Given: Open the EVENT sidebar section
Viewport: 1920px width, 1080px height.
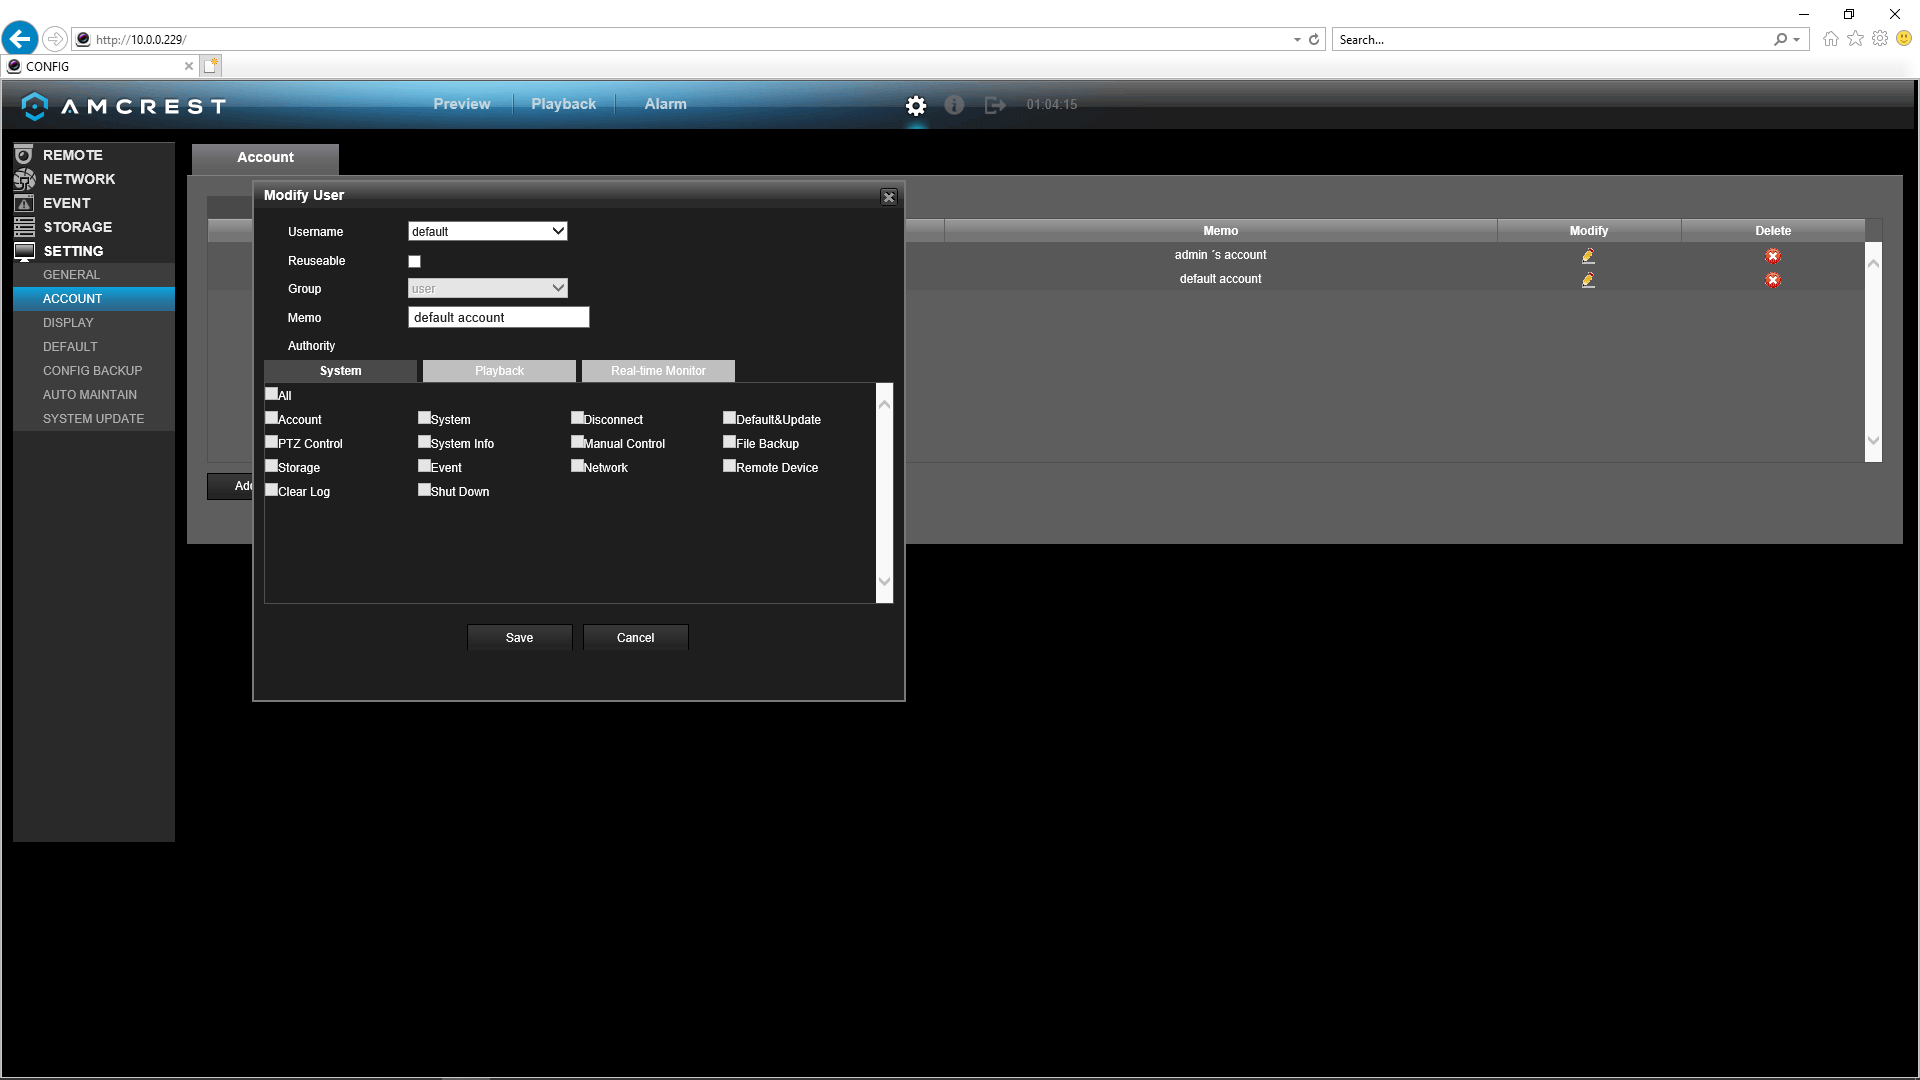Looking at the screenshot, I should click(66, 203).
